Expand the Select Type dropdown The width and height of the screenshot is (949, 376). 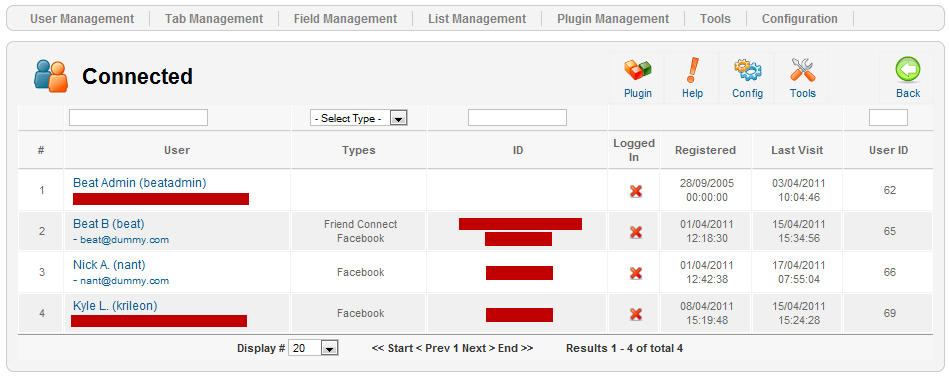tap(358, 118)
